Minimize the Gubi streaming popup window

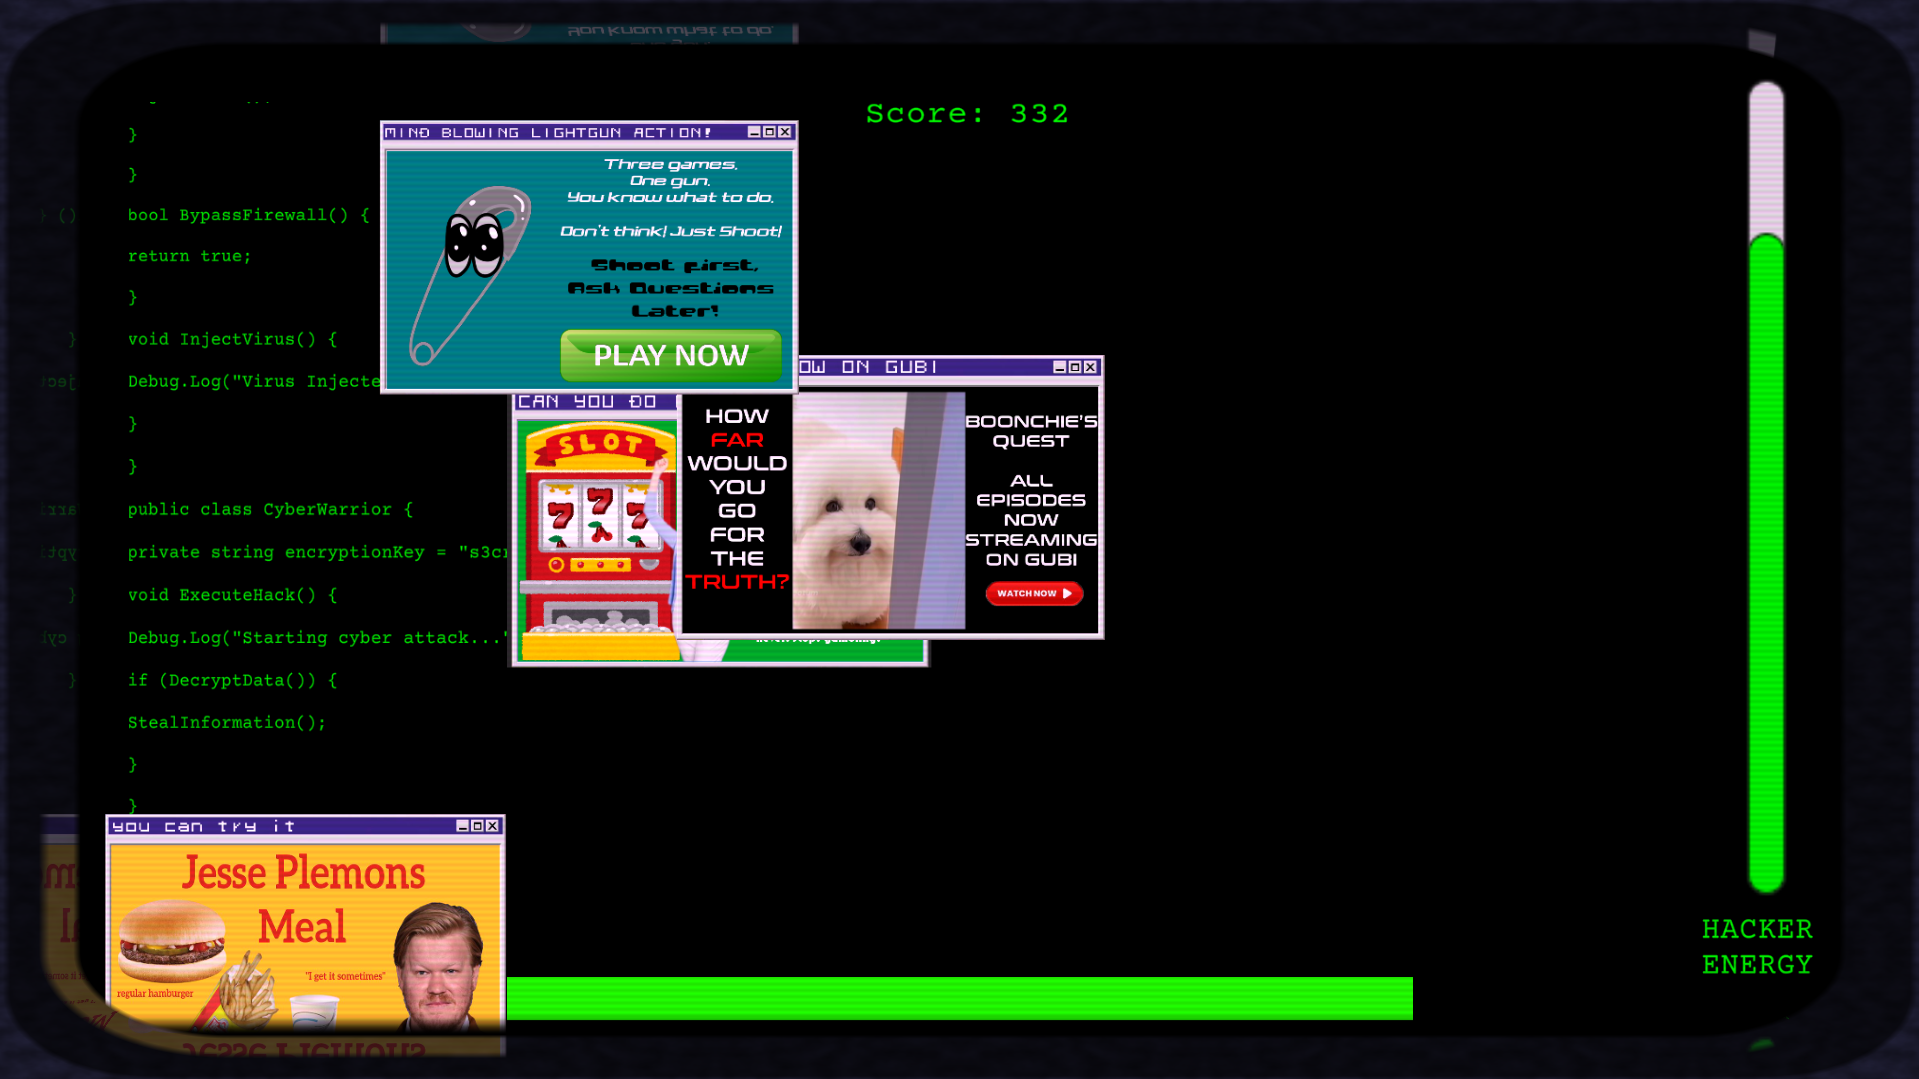1059,367
